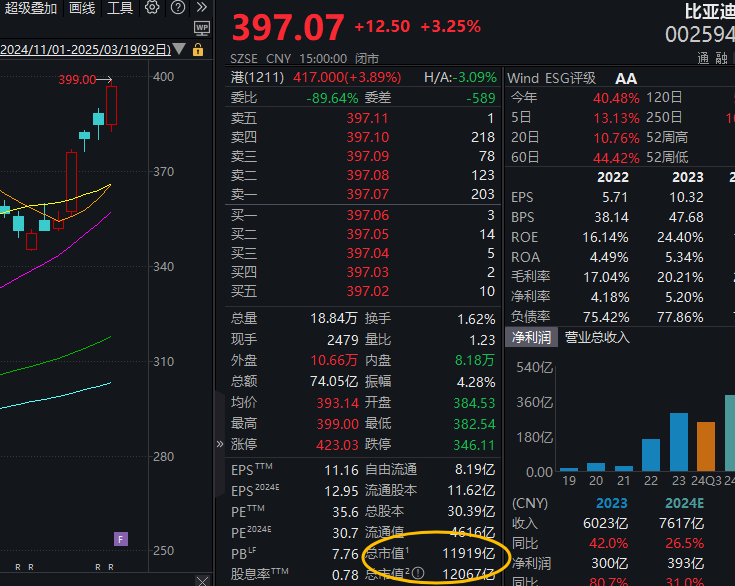The image size is (735, 586).
Task: Click the tall red last candlestick near 399
Action: (x=112, y=105)
